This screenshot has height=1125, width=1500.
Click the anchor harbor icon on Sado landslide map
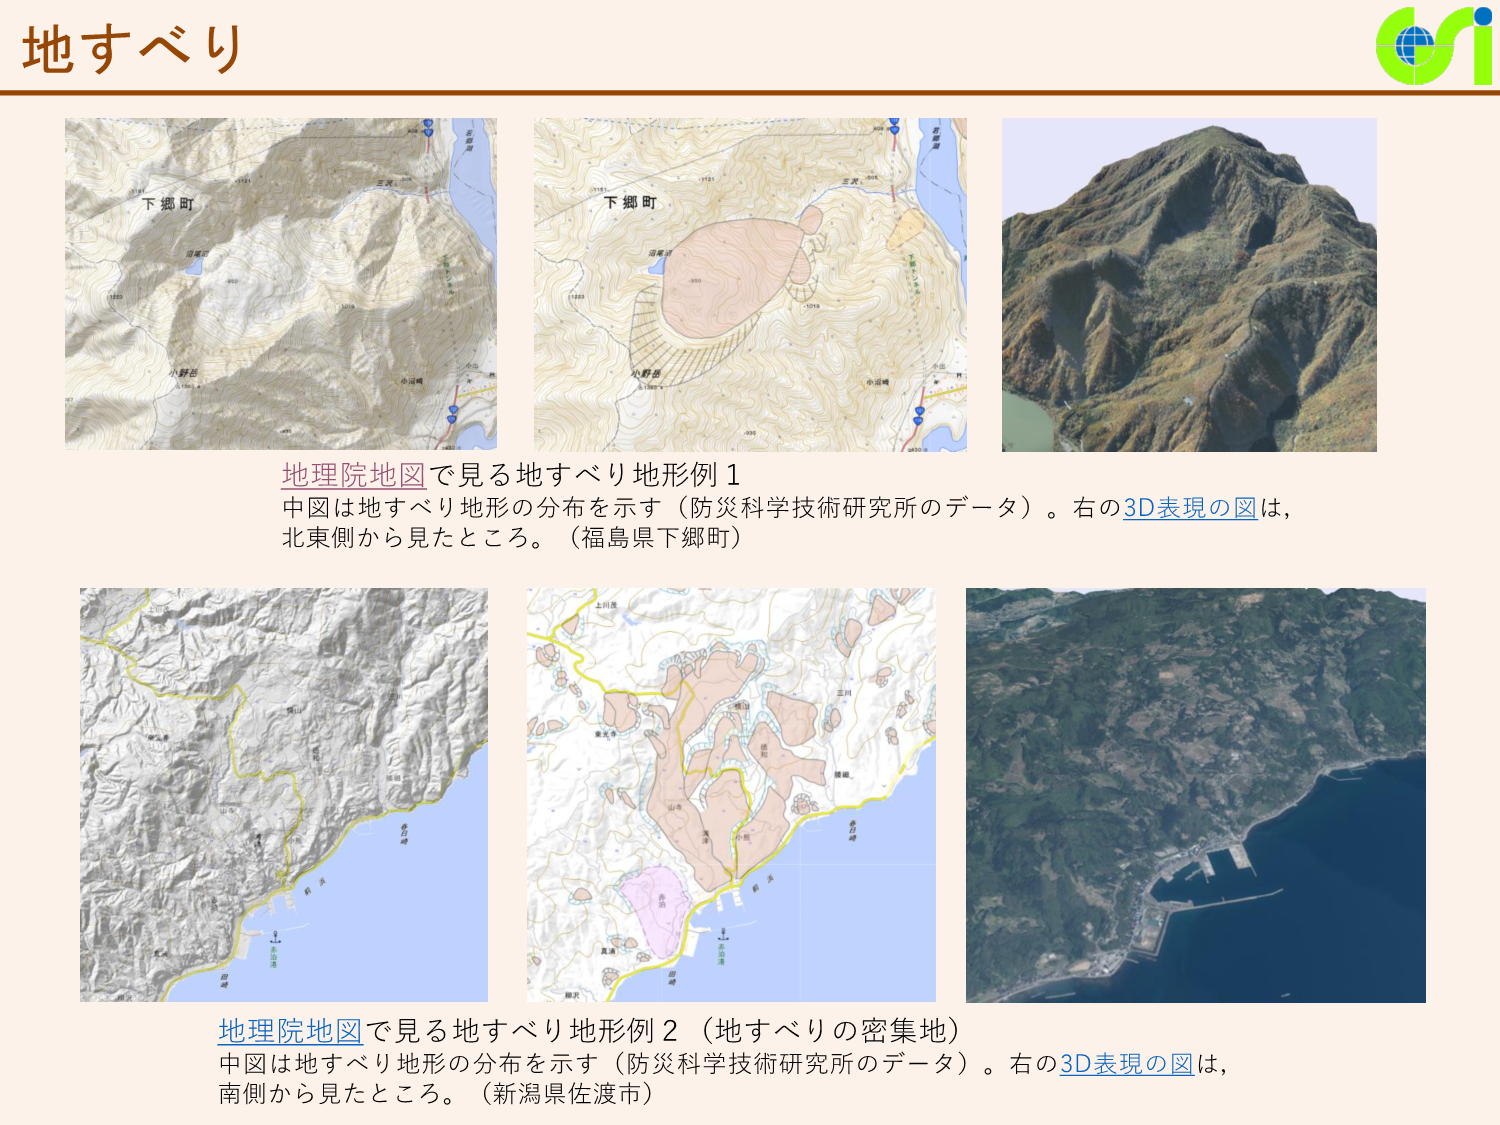click(x=722, y=935)
